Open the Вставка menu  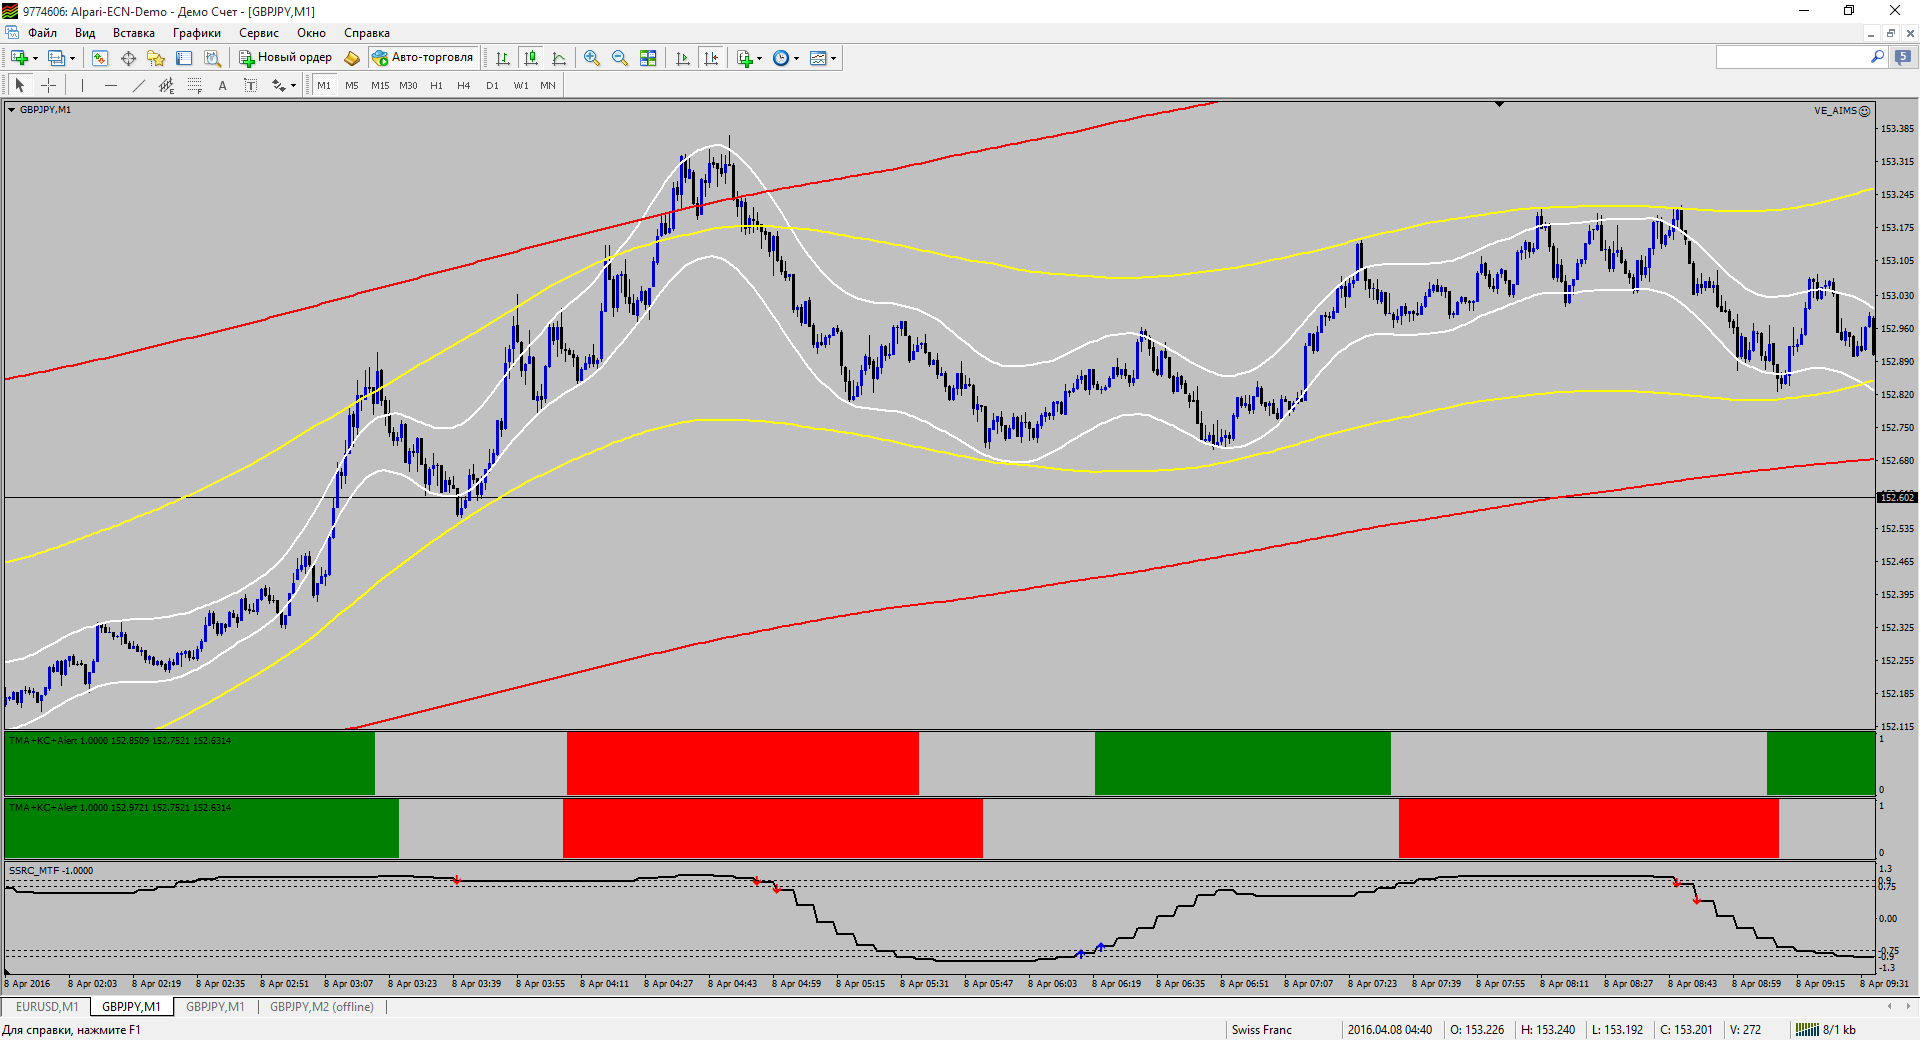tap(134, 33)
